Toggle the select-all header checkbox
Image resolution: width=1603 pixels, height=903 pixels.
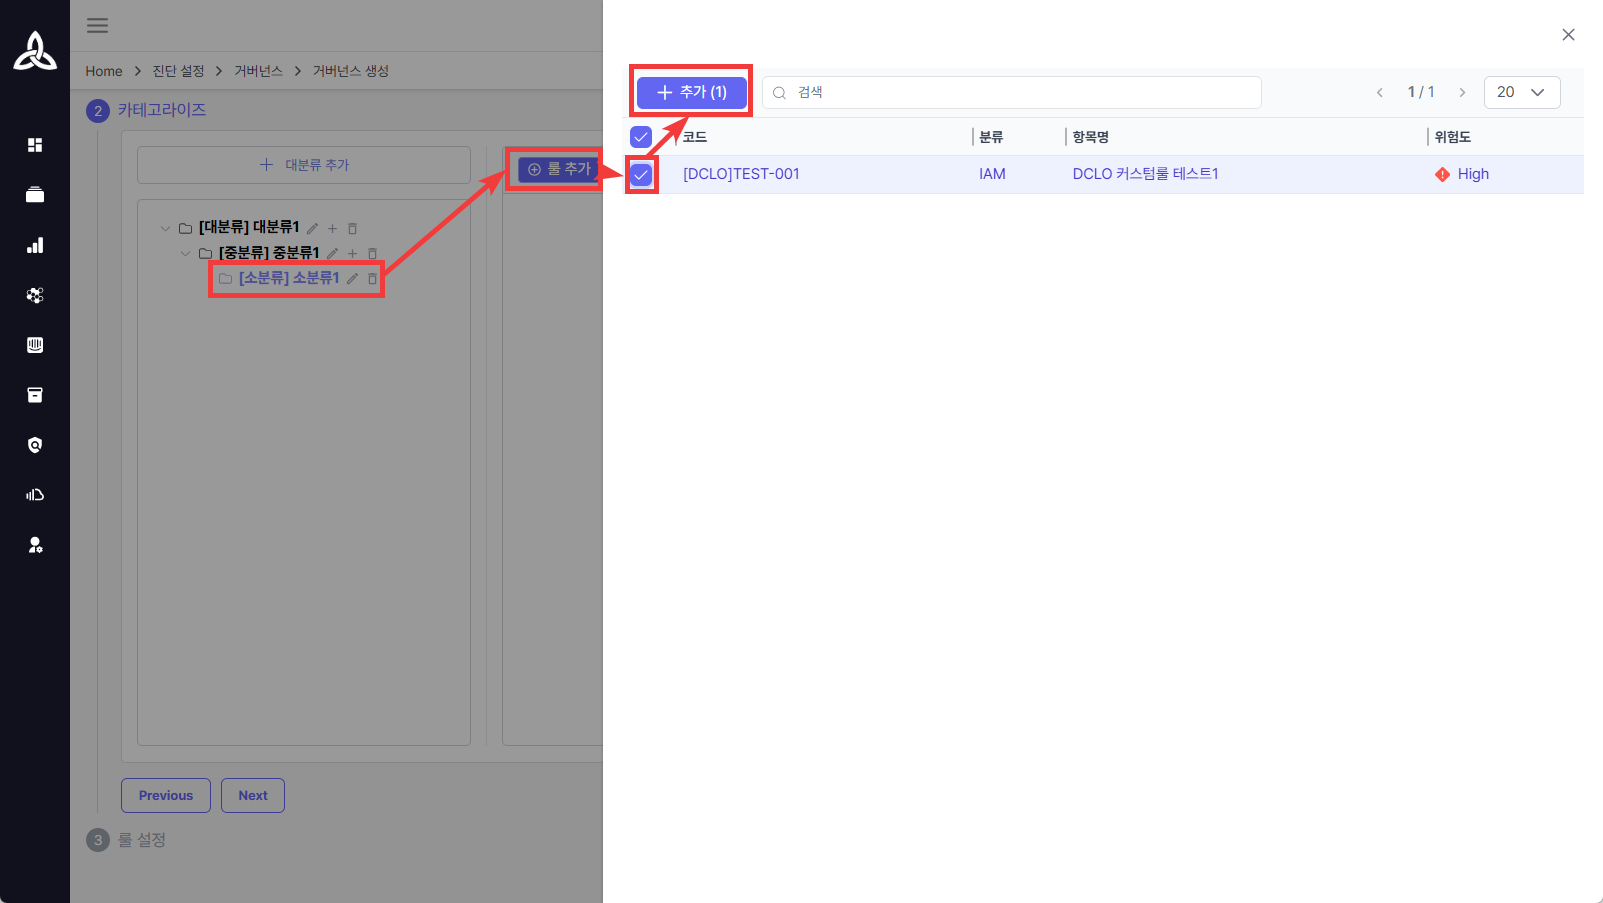[x=641, y=137]
